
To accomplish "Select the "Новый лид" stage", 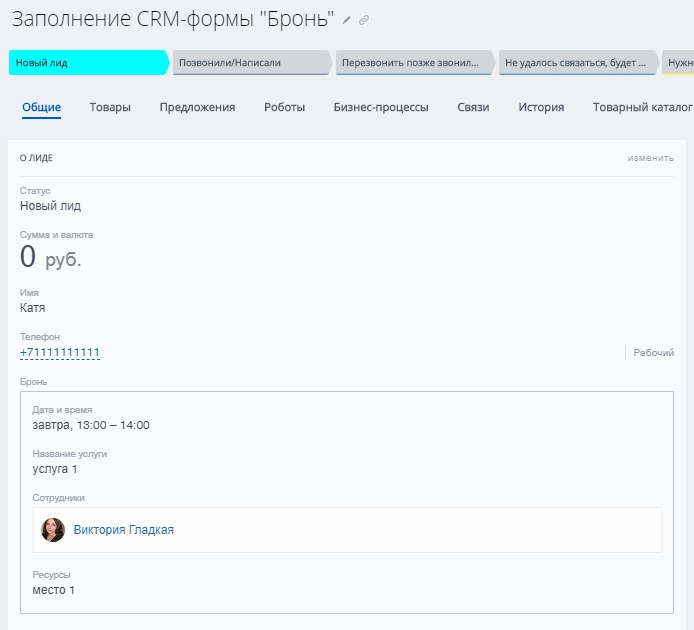I will (89, 63).
